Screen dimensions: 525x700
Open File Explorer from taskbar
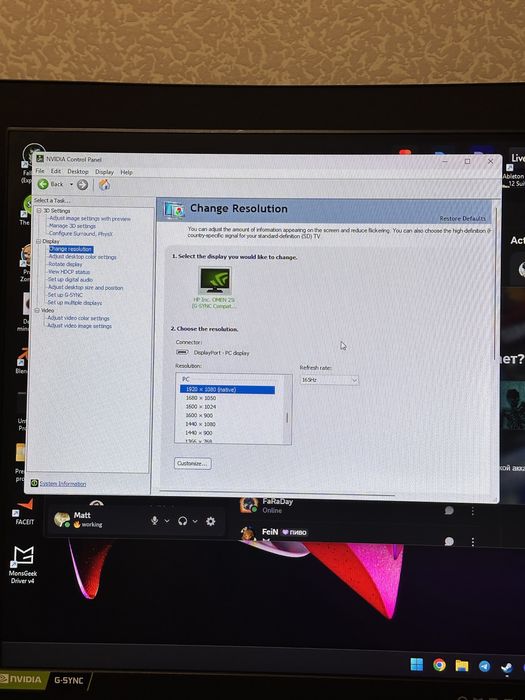click(x=462, y=666)
